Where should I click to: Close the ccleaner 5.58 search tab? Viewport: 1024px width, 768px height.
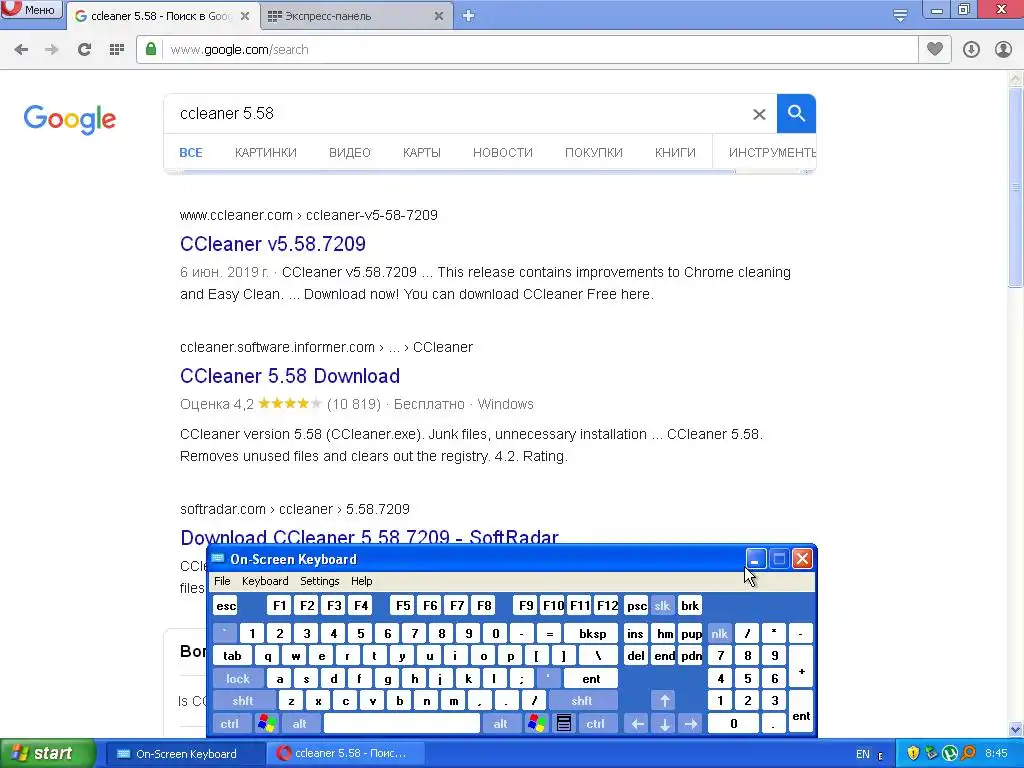pos(245,16)
